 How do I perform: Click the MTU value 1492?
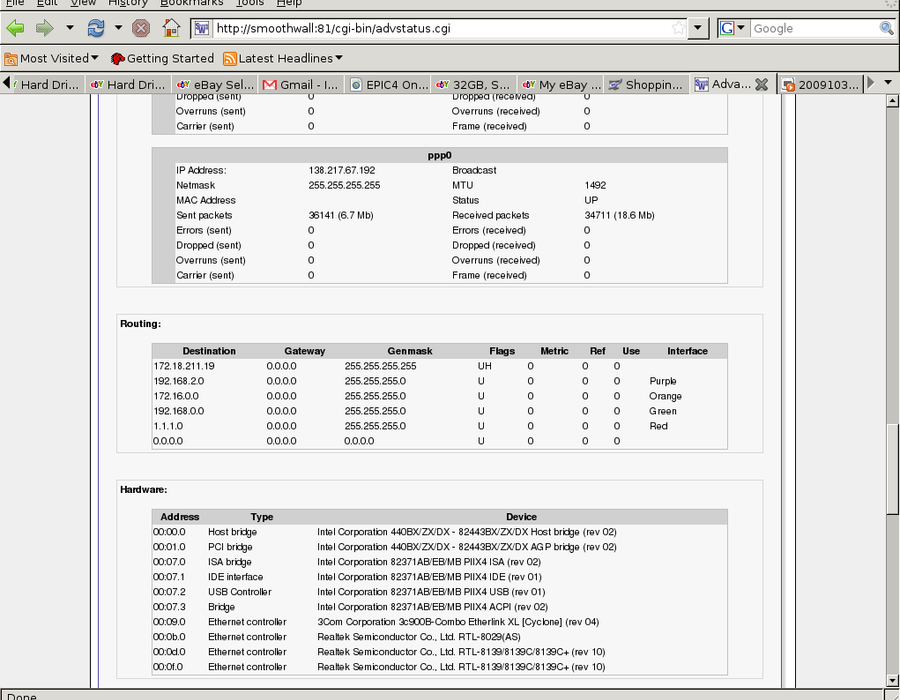point(595,185)
